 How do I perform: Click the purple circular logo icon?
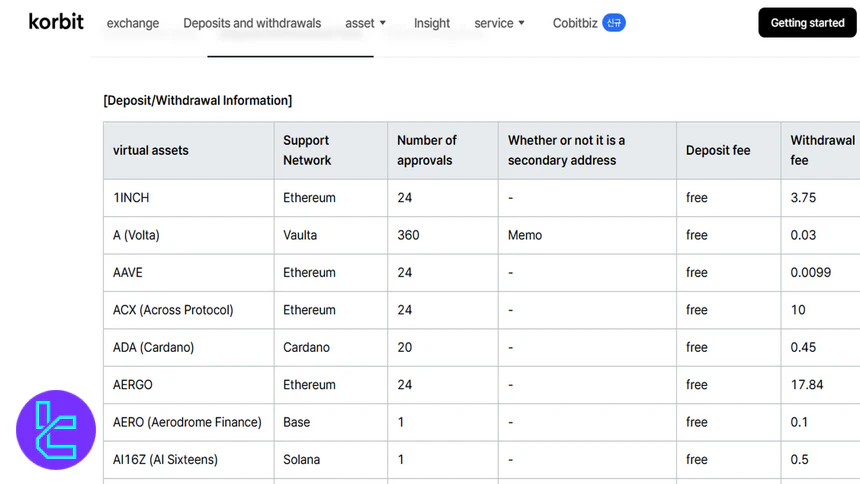click(56, 430)
